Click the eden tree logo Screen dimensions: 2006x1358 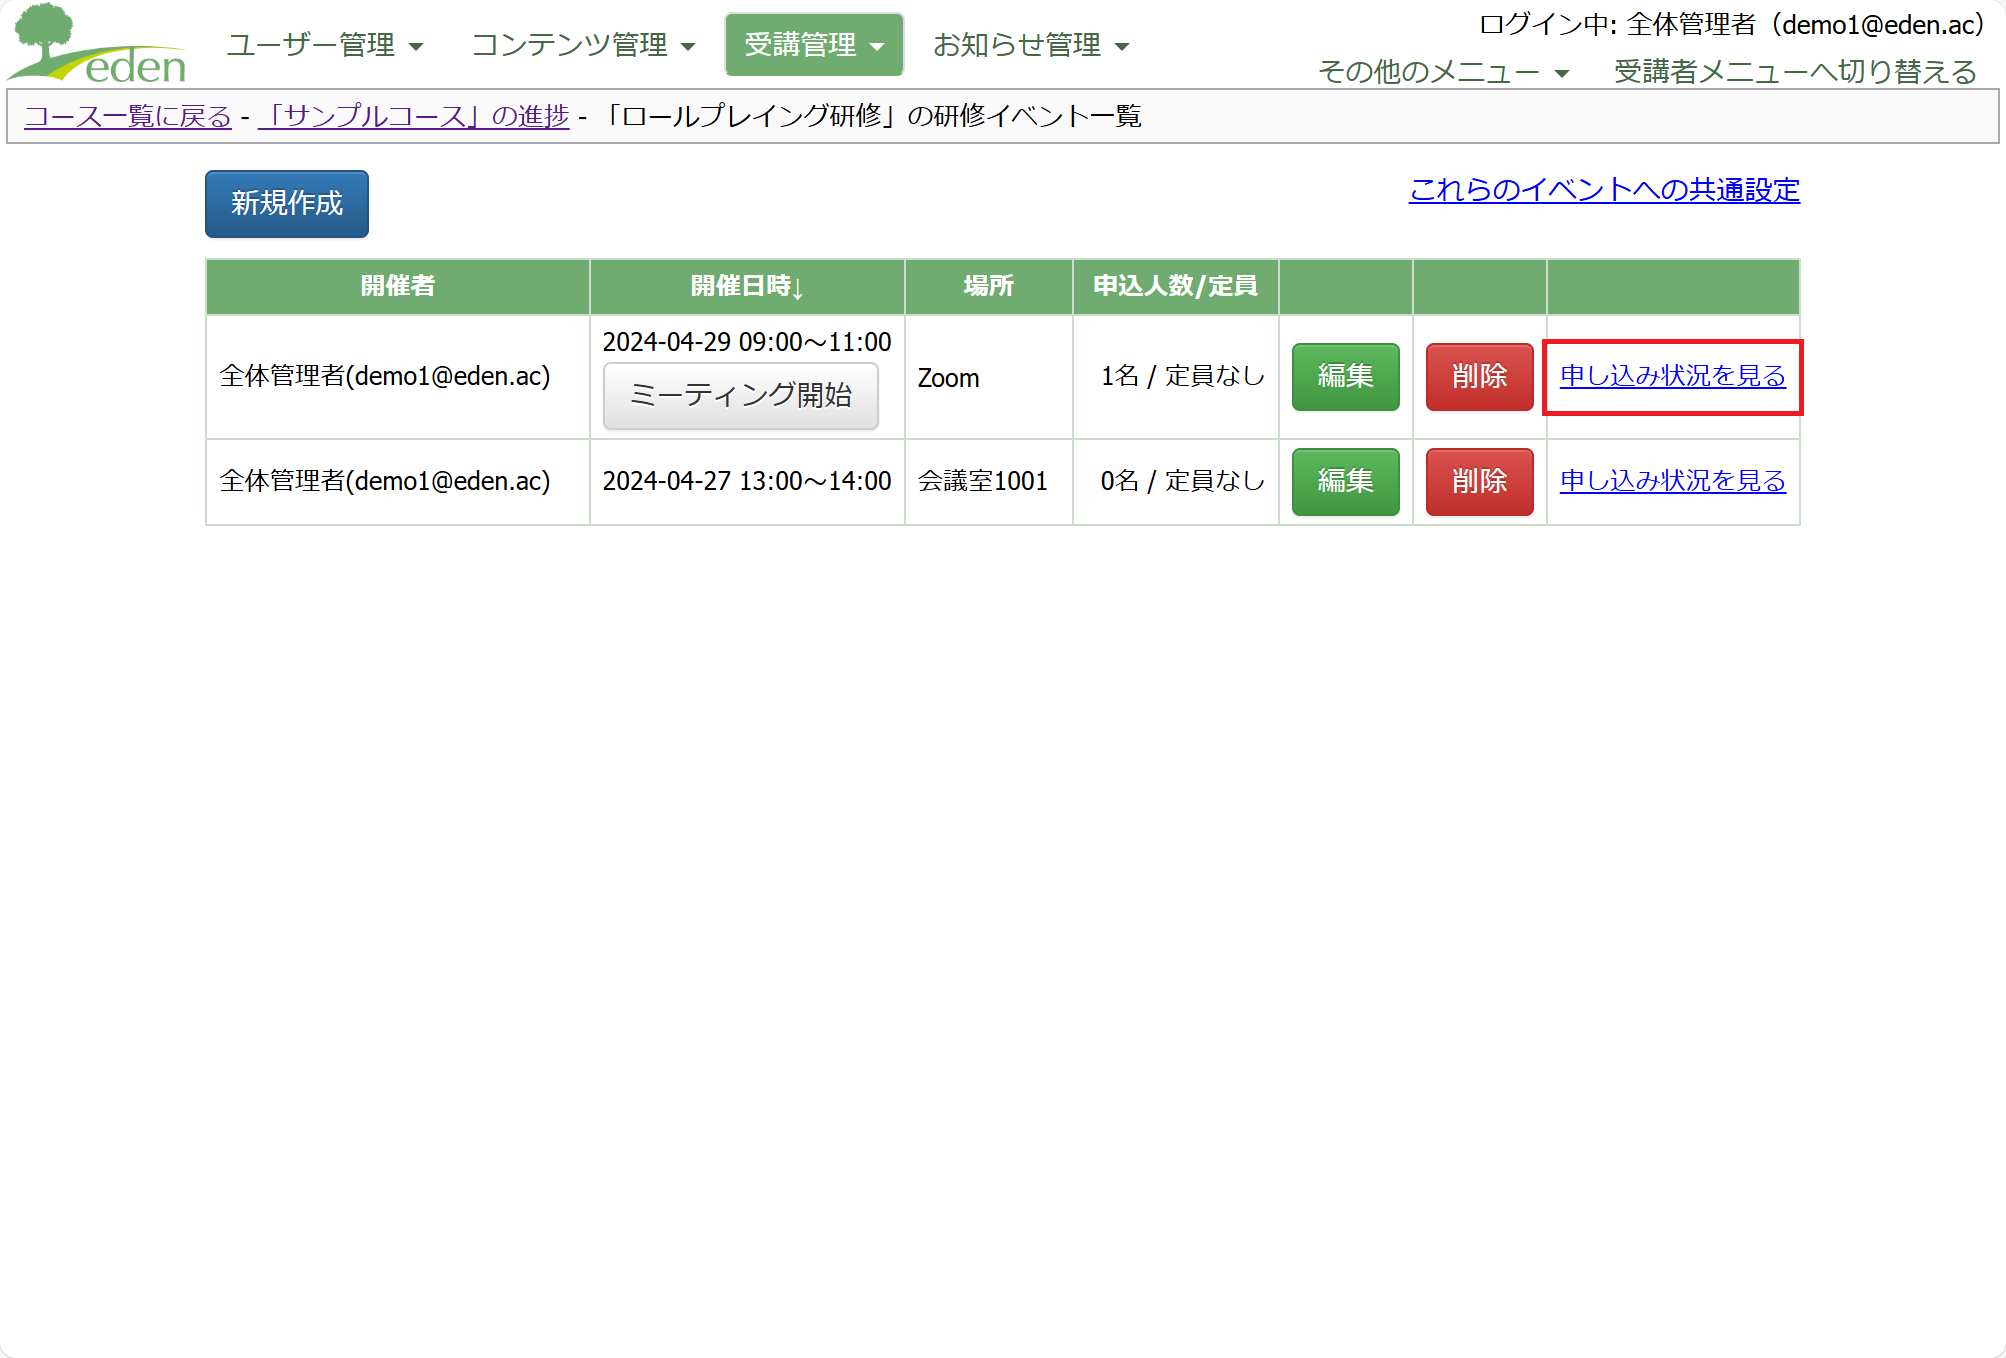coord(98,44)
